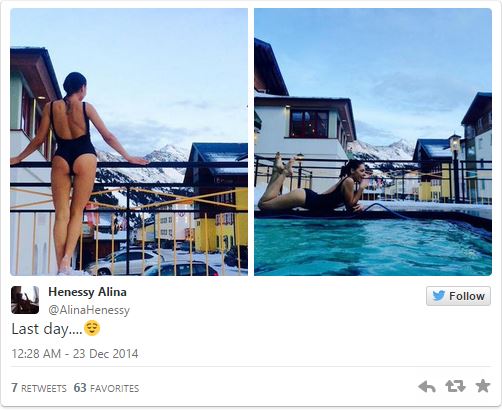Open the Henessy Alina display name link
This screenshot has height=410, width=502.
tap(87, 292)
